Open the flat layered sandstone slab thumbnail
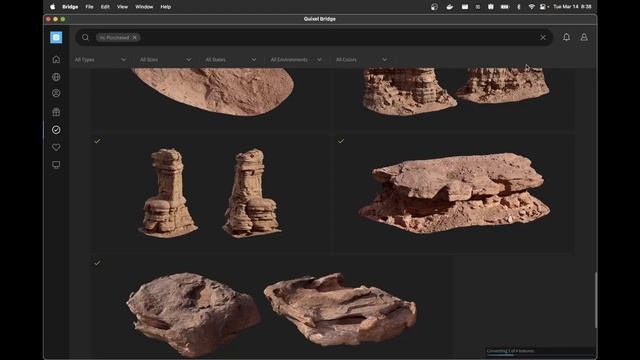 tap(454, 193)
